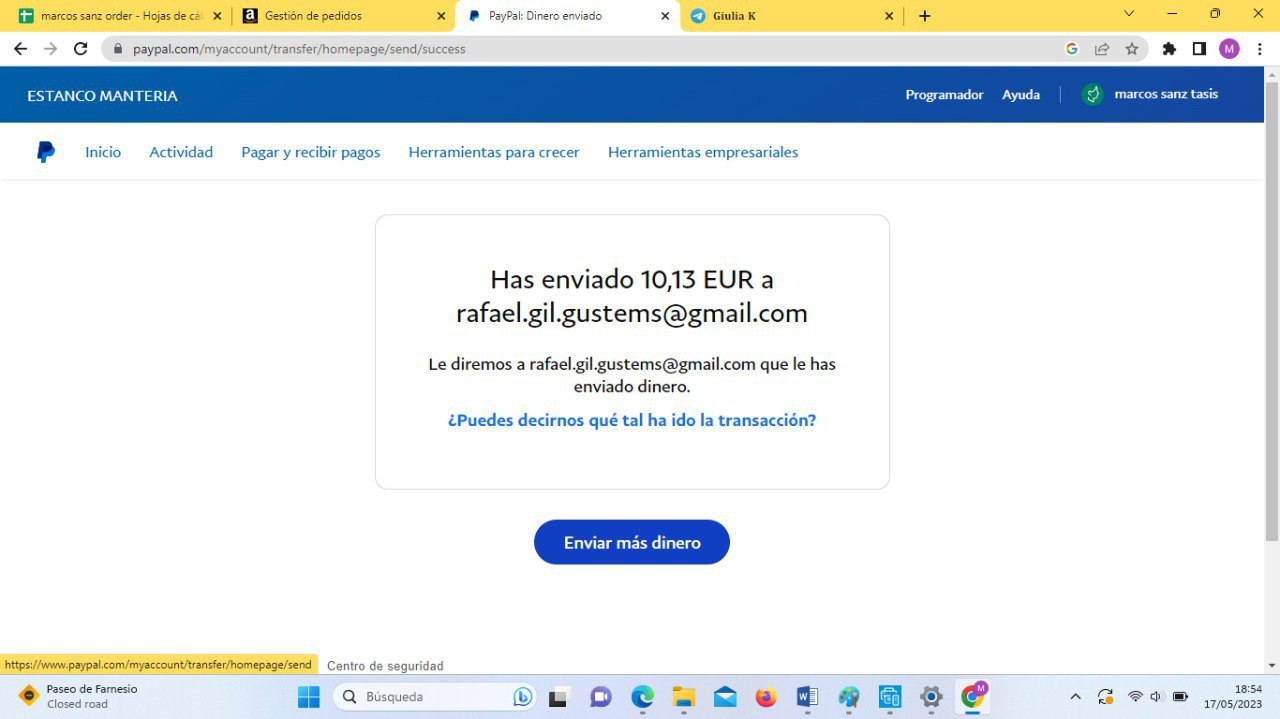Open the Windows Start menu
Viewport: 1280px width, 719px height.
click(x=309, y=697)
